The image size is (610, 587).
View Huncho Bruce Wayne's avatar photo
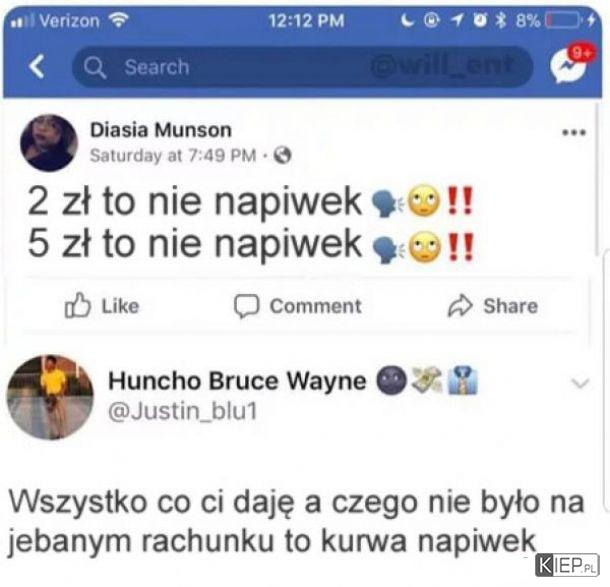click(50, 397)
